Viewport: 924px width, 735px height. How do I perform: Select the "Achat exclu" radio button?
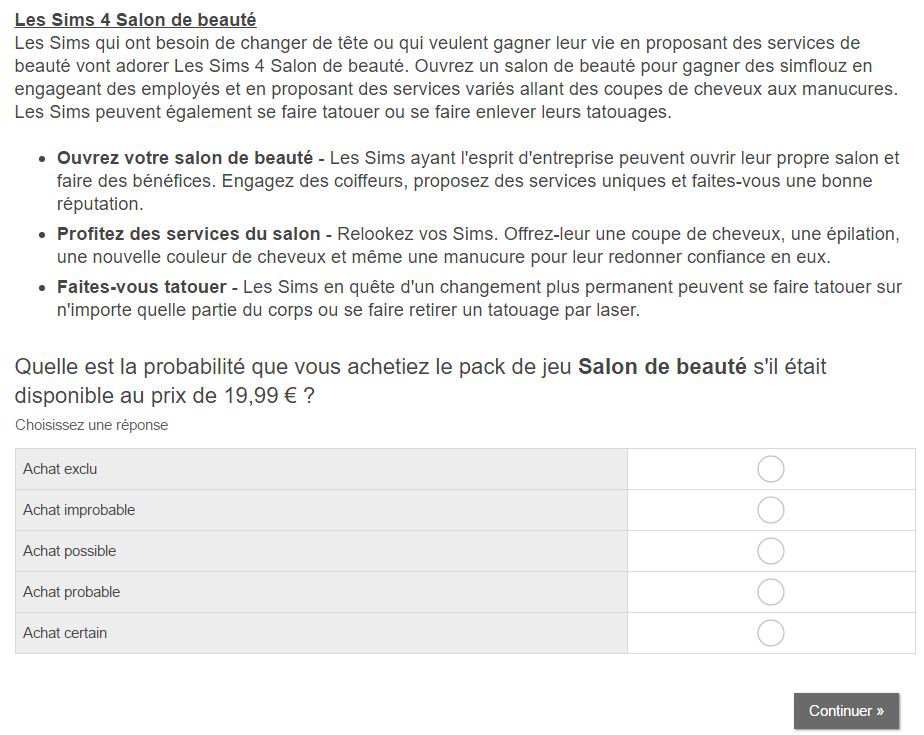pos(770,469)
